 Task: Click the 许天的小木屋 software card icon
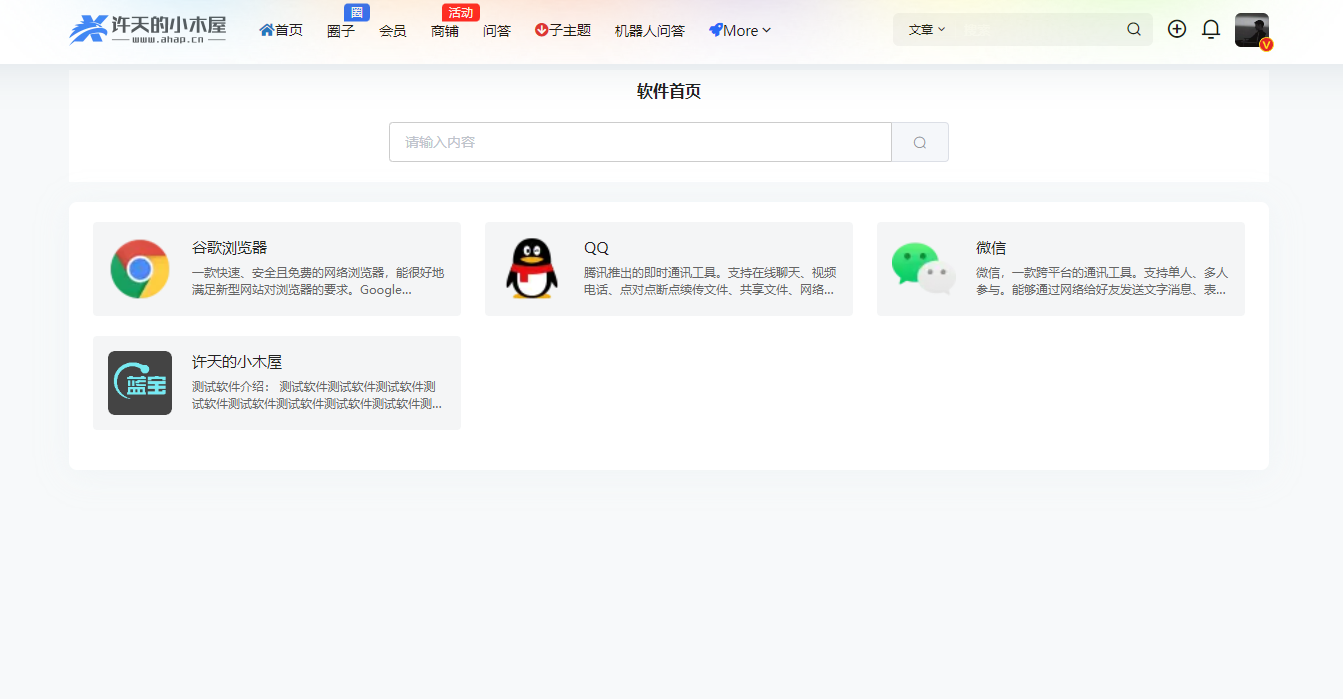coord(140,383)
